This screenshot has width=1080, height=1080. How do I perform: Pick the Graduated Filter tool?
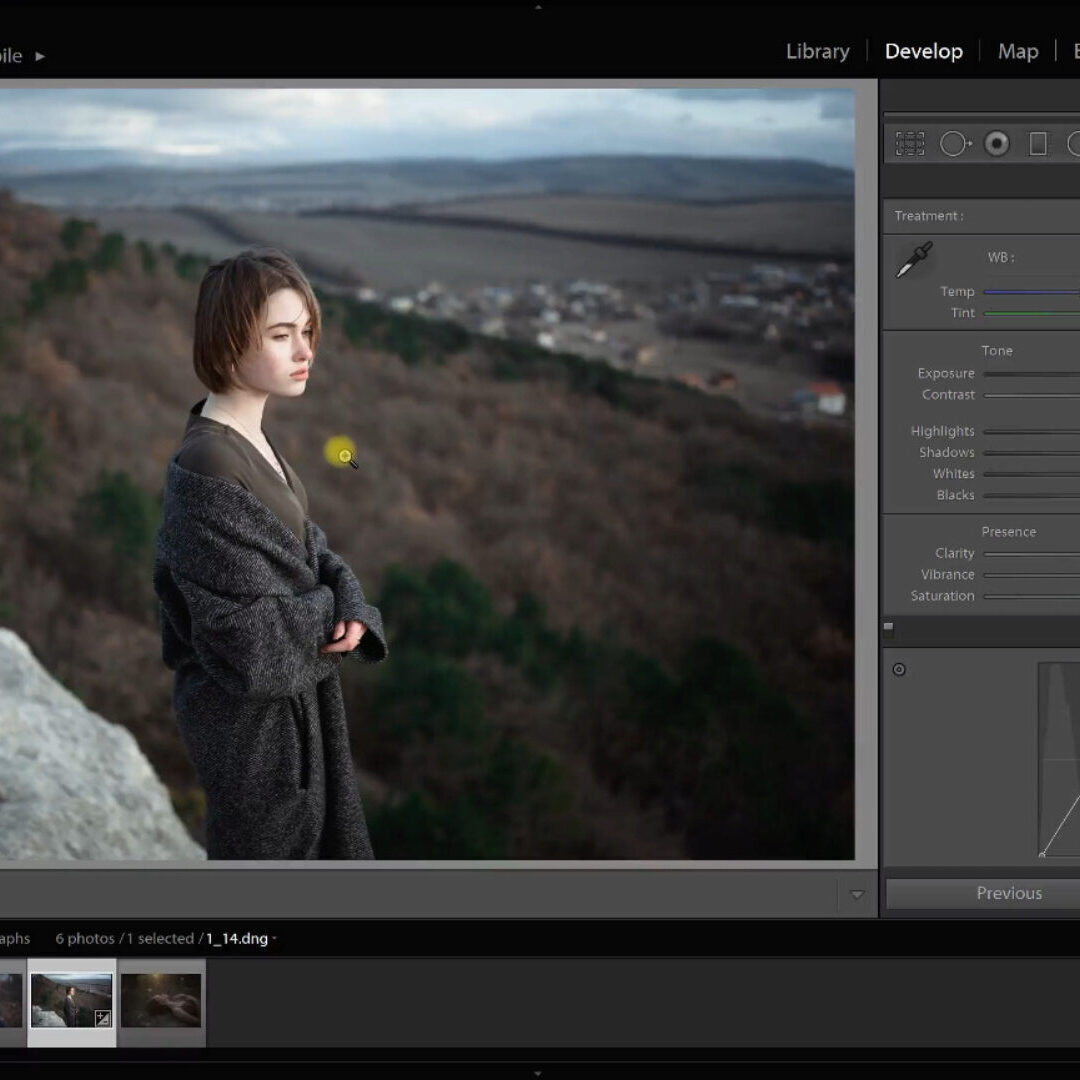pos(1038,144)
